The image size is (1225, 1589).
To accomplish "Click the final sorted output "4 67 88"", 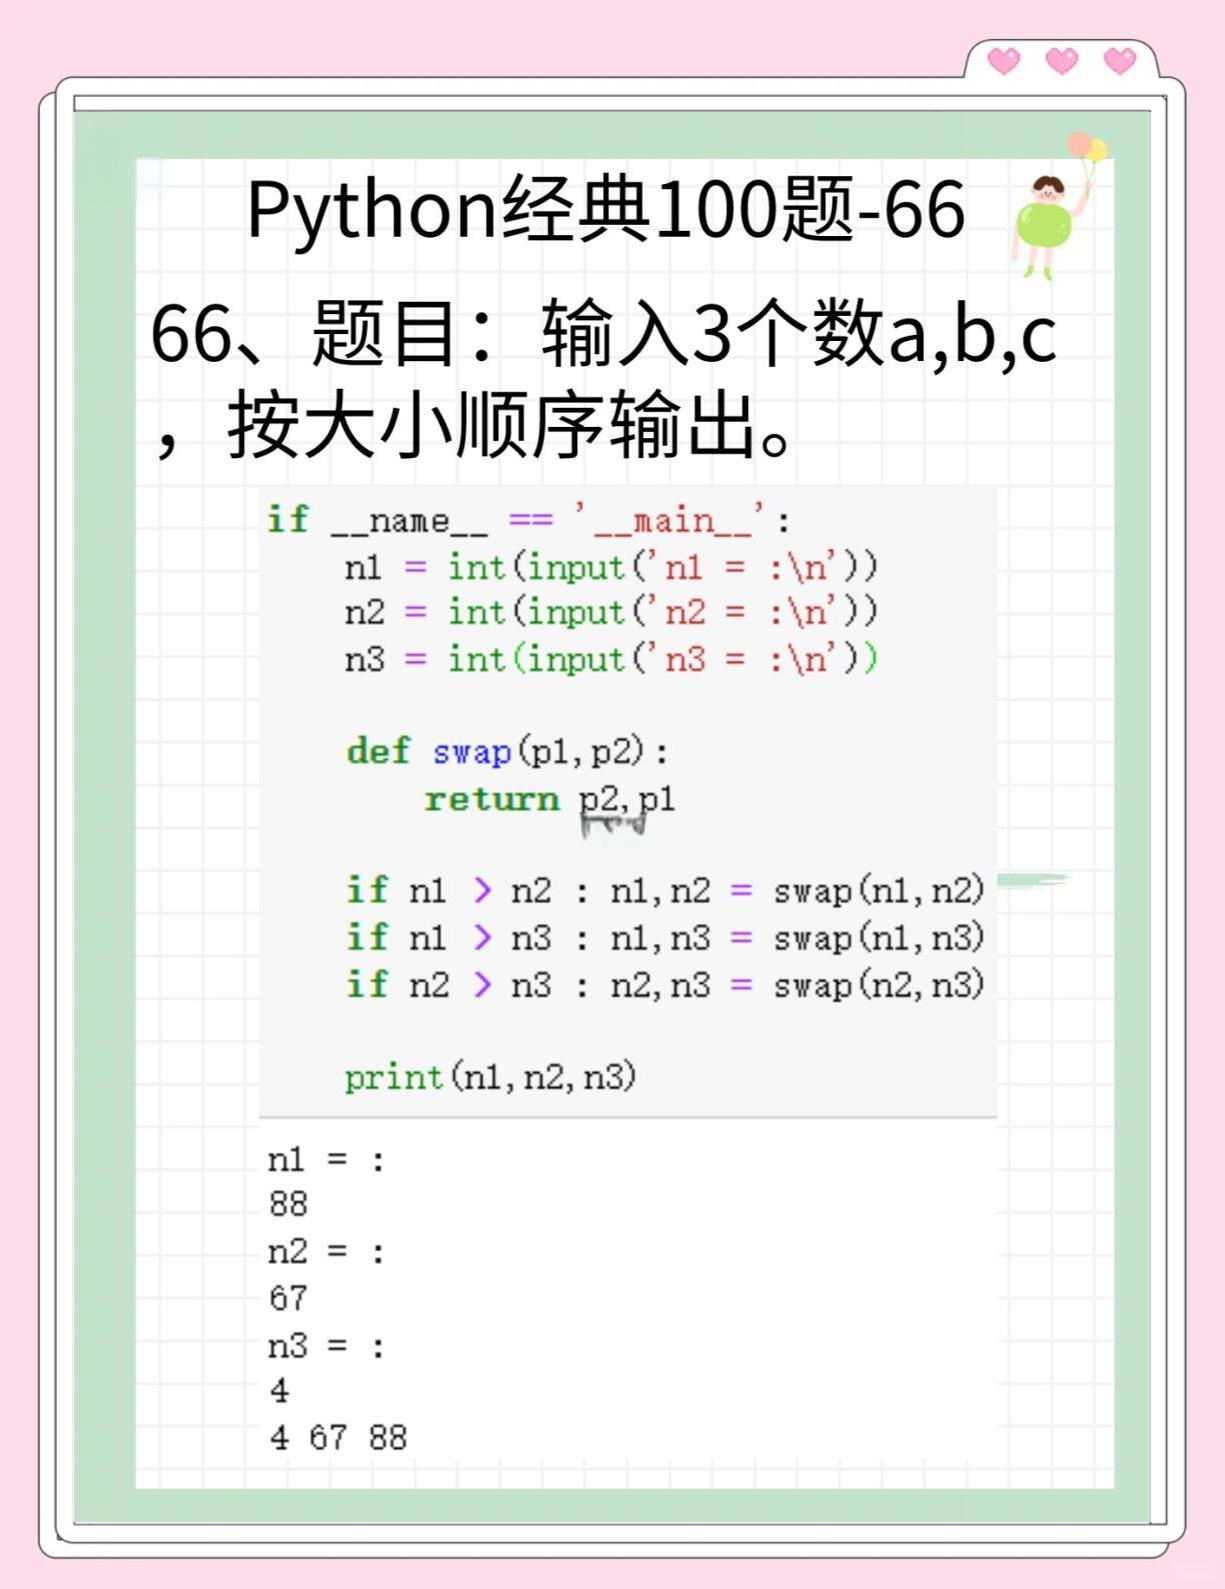I will click(338, 1438).
